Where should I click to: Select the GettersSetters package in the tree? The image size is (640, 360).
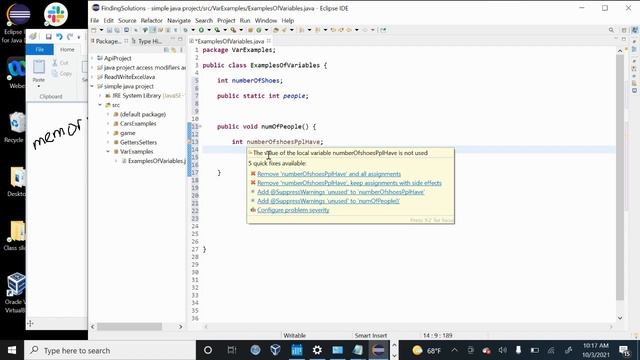(x=138, y=142)
